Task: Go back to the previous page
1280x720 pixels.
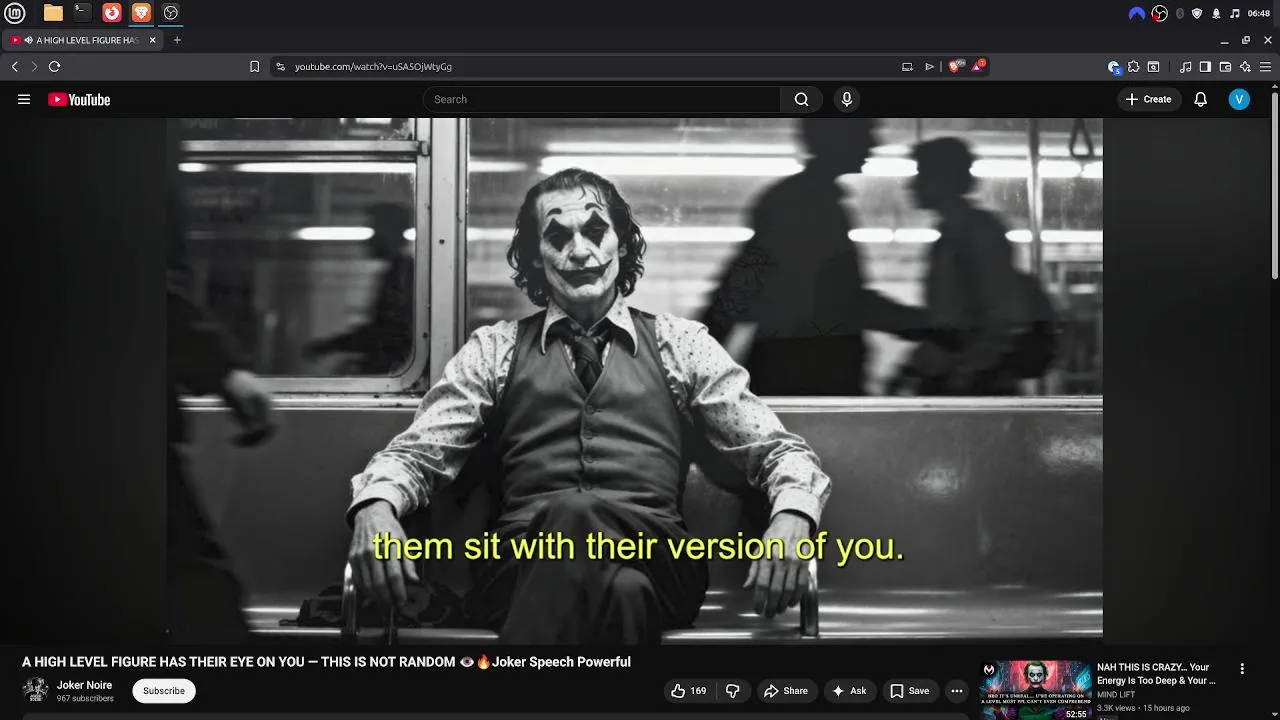Action: 14,67
